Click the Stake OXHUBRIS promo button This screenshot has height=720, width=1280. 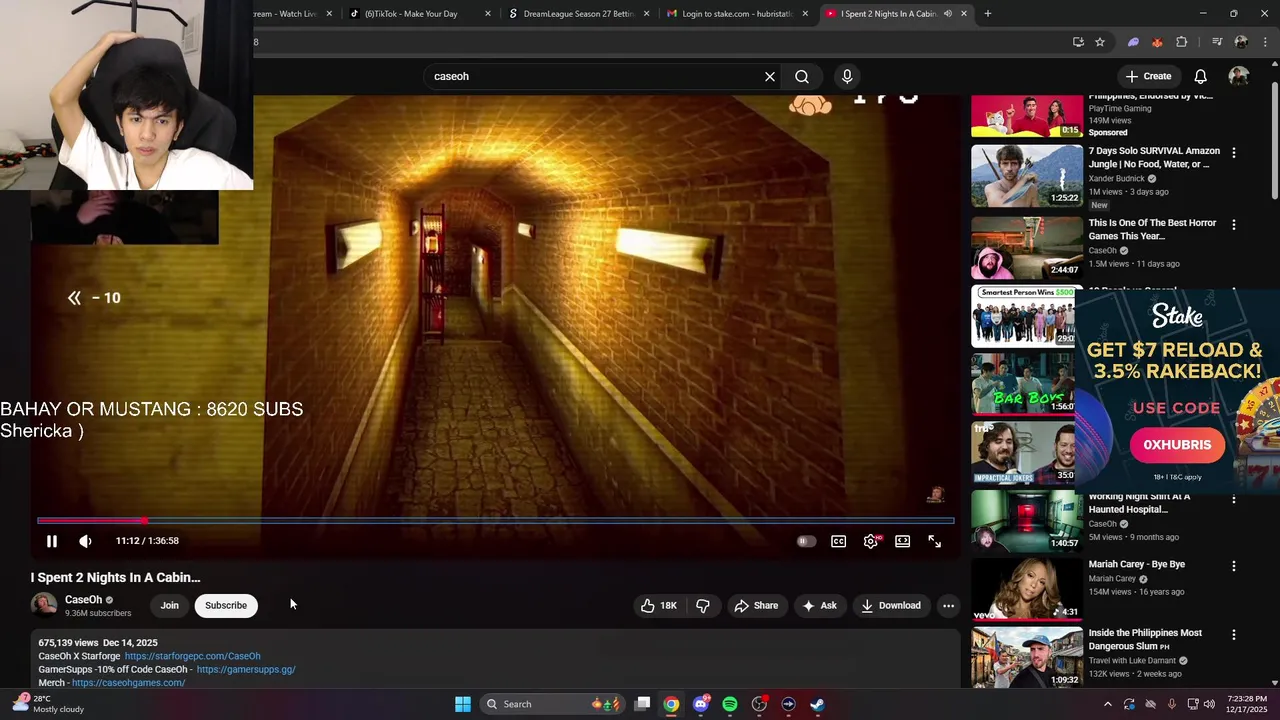tap(1178, 445)
